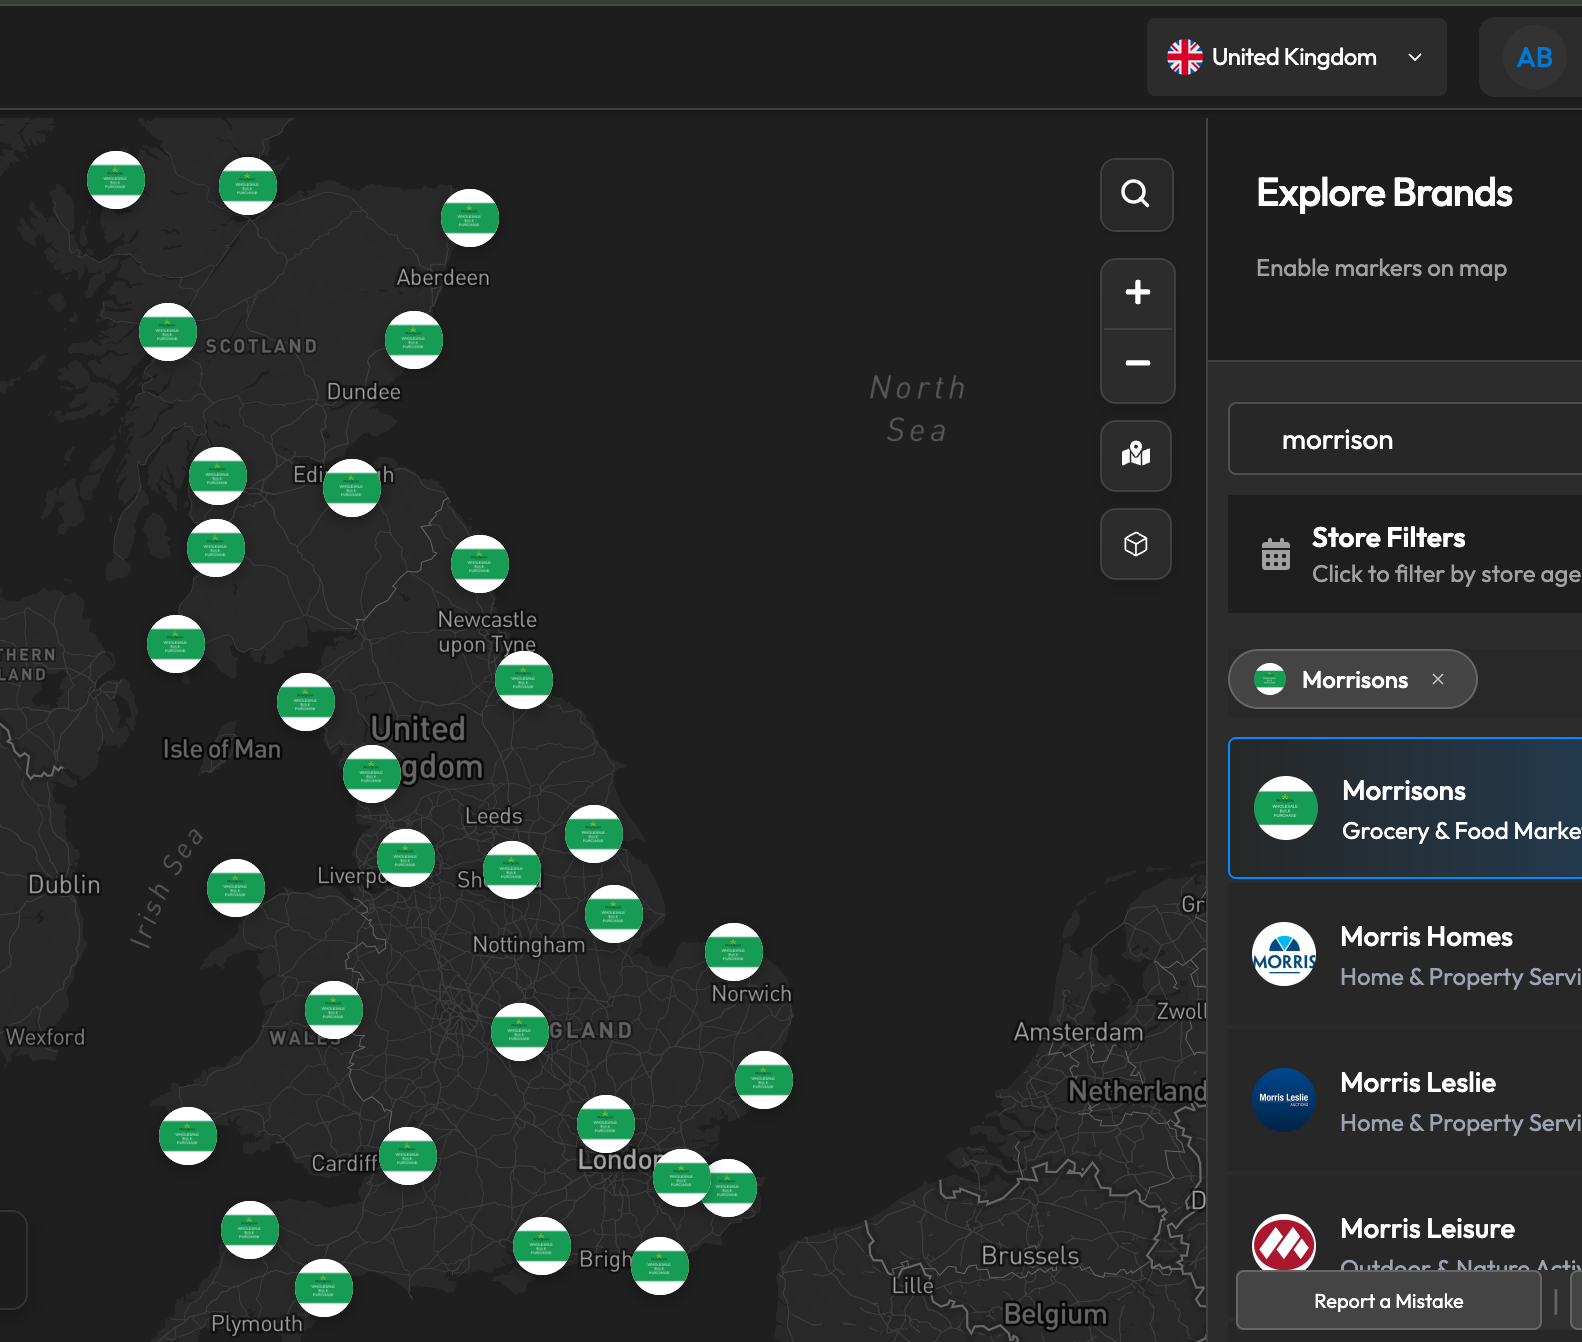Click the Morrisons marker beside Cardiff
This screenshot has height=1342, width=1582.
click(x=408, y=1156)
